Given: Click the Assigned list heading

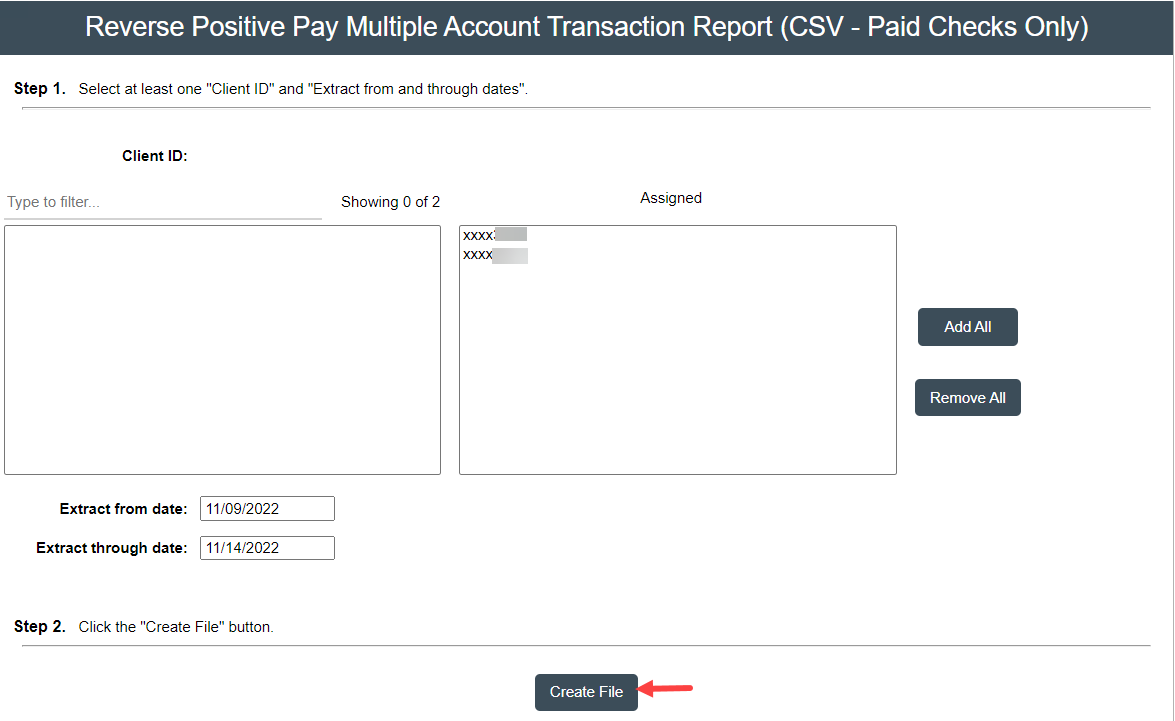Looking at the screenshot, I should (671, 198).
